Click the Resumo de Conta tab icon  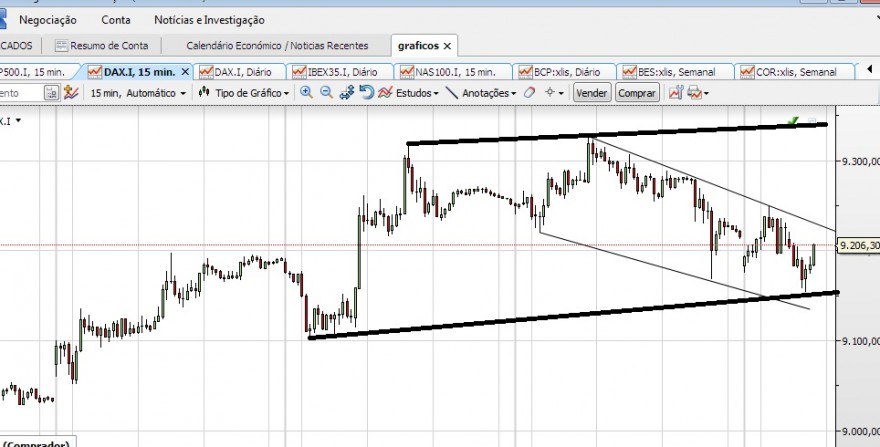coord(61,45)
